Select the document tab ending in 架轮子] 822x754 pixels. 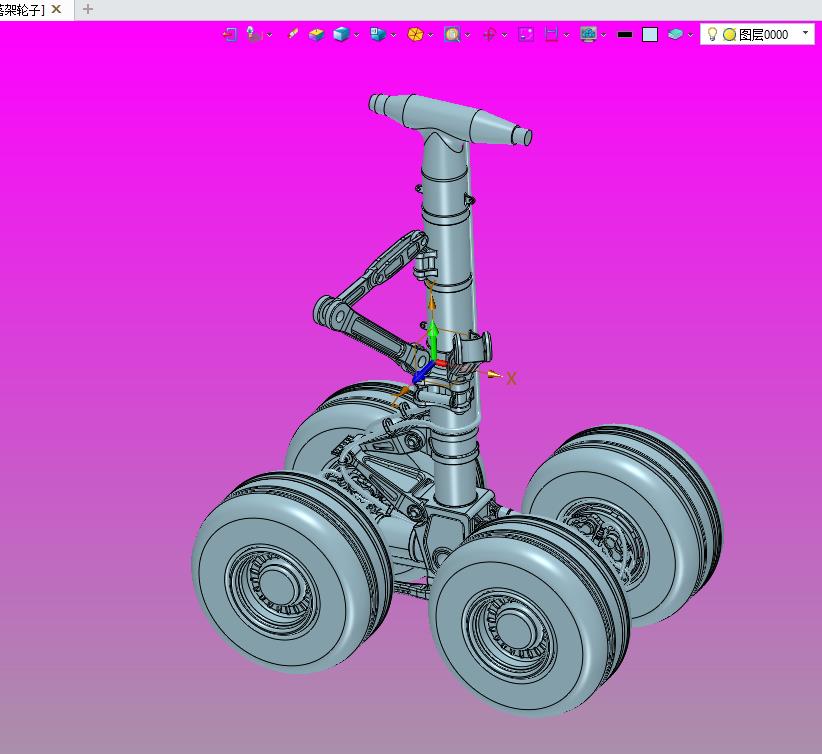[23, 9]
